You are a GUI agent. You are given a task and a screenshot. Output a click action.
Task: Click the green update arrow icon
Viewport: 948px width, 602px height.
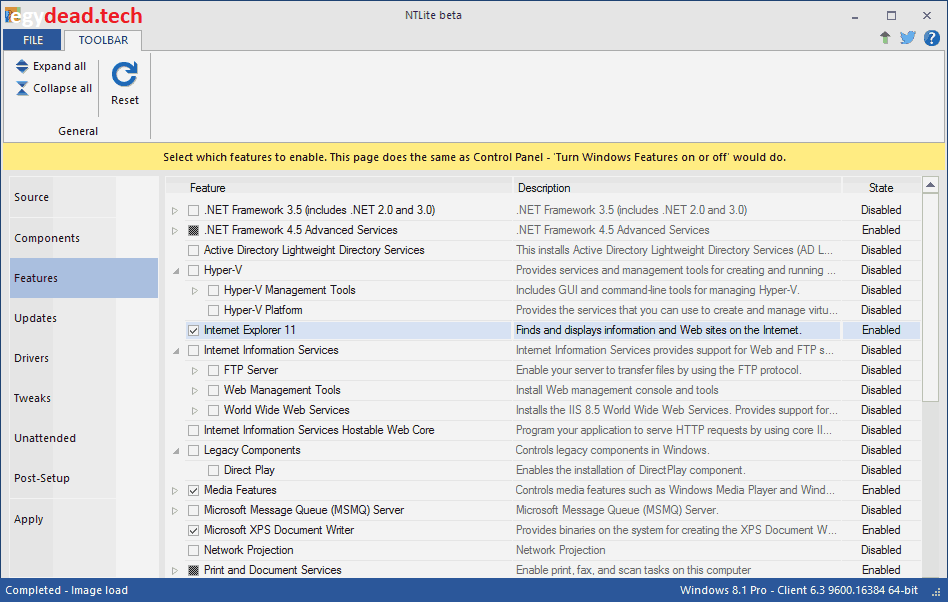pos(885,37)
